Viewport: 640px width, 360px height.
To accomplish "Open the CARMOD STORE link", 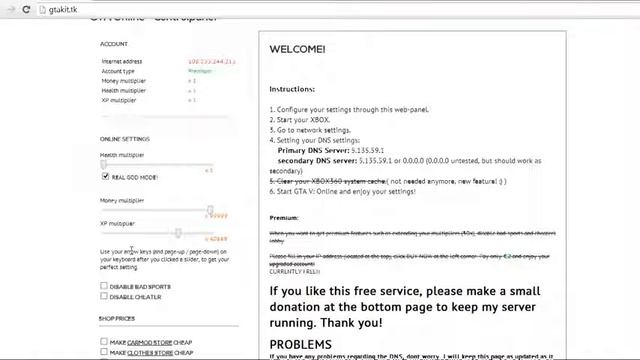I will [x=149, y=342].
